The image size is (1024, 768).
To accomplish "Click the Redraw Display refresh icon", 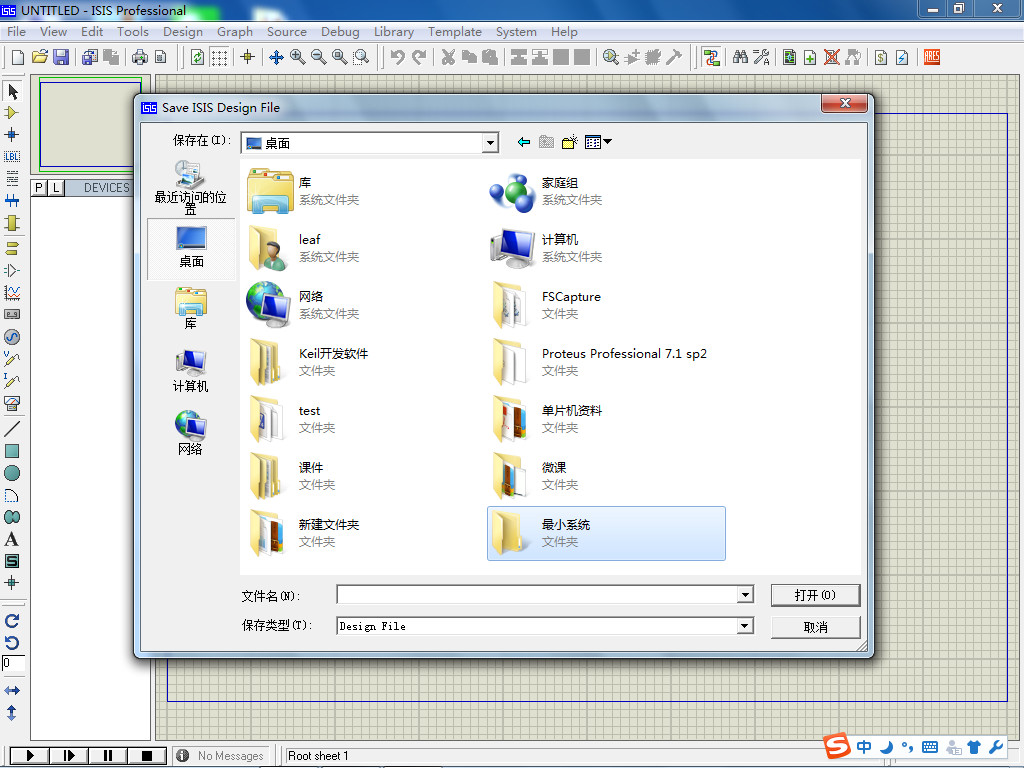I will coord(197,57).
